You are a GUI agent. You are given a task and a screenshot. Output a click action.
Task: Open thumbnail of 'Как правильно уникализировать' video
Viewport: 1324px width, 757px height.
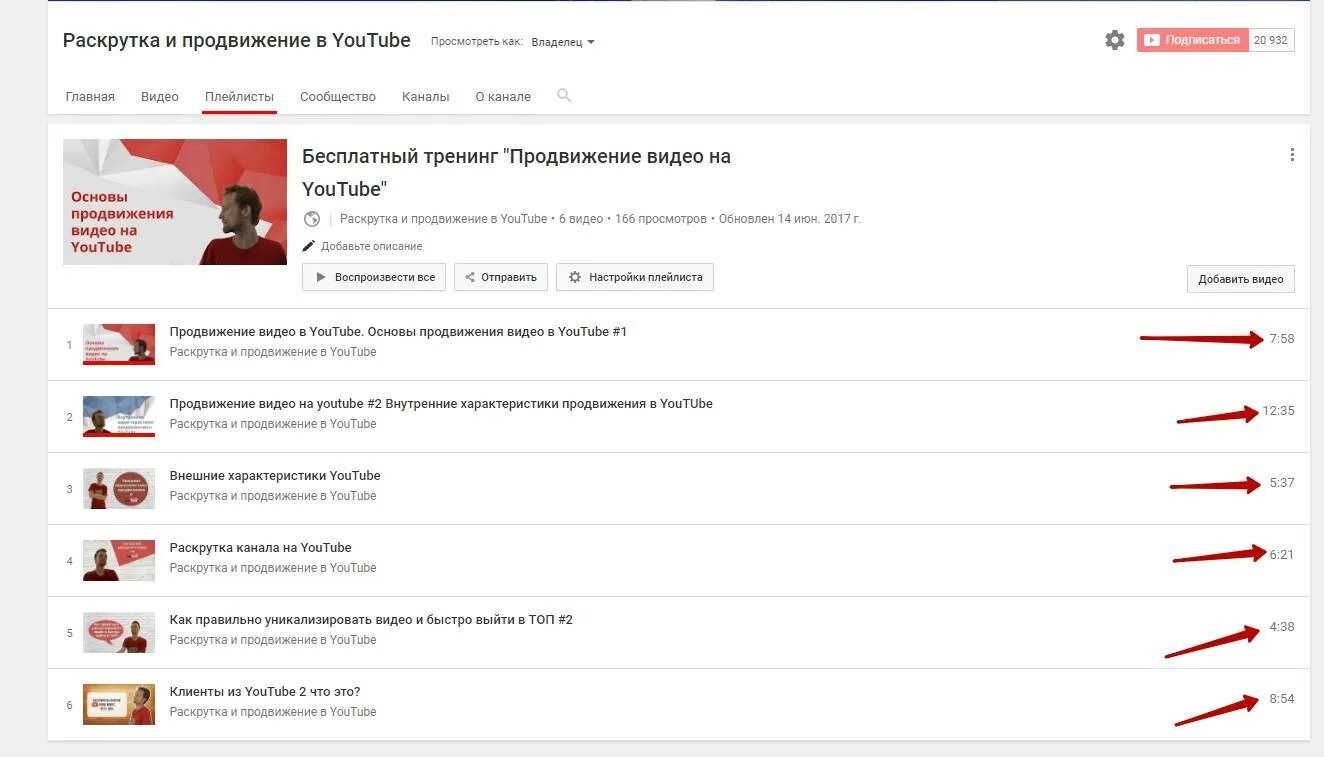[x=119, y=632]
